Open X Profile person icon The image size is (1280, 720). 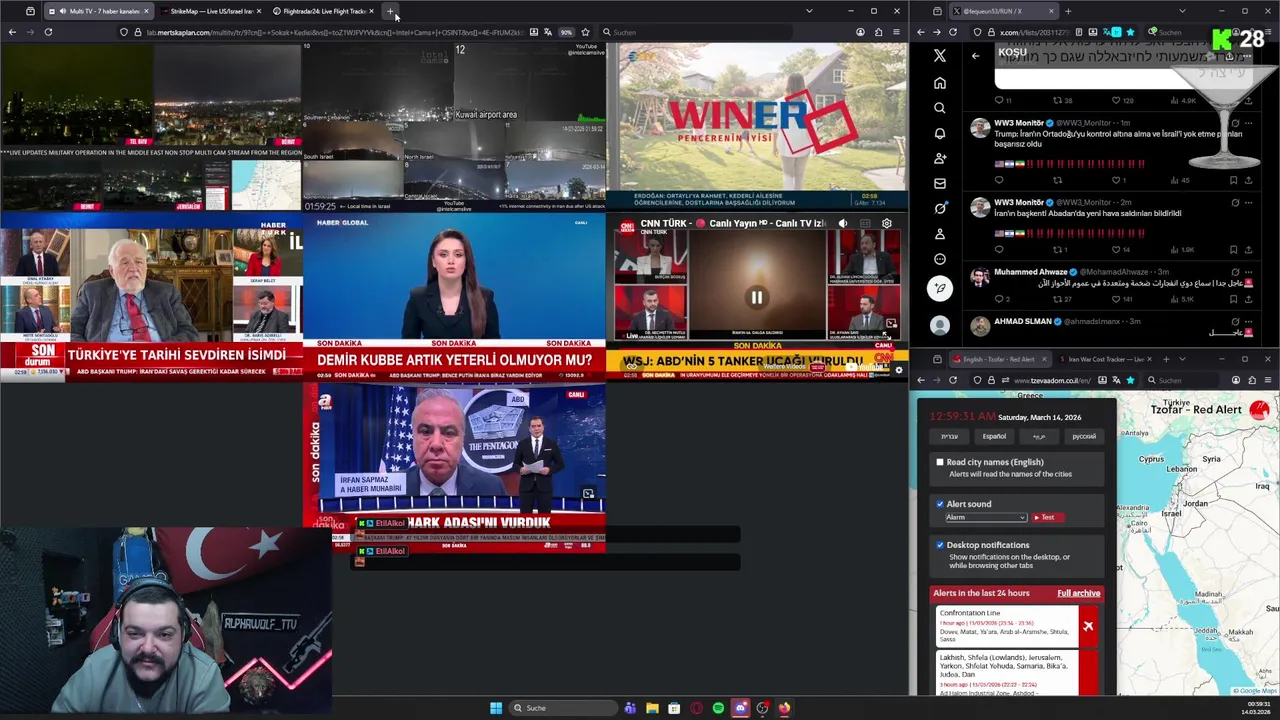point(939,234)
